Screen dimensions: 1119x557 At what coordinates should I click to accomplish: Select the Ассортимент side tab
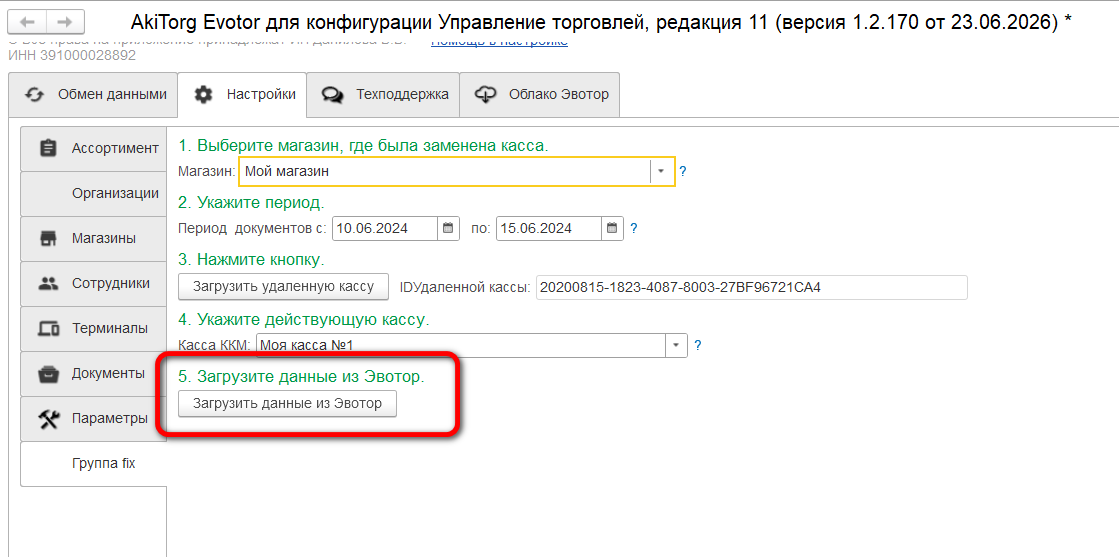(93, 149)
